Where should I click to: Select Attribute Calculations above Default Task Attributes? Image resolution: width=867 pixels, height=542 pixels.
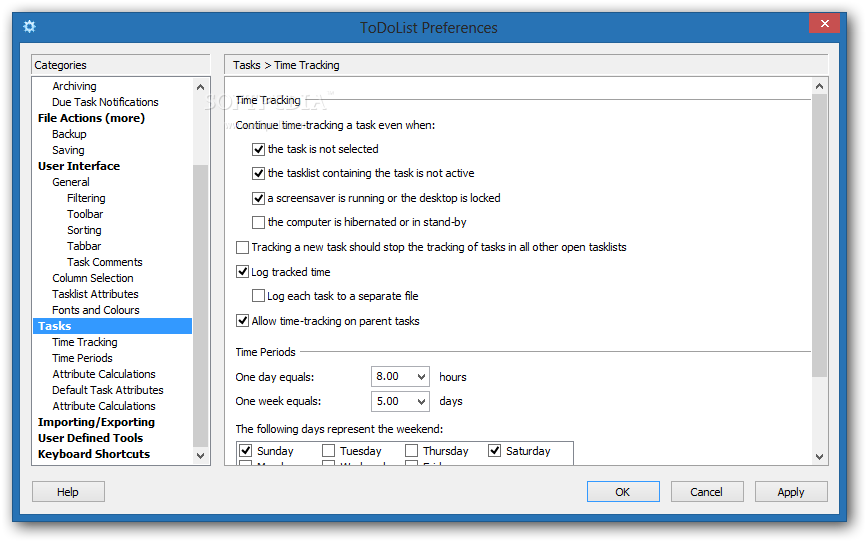click(104, 374)
